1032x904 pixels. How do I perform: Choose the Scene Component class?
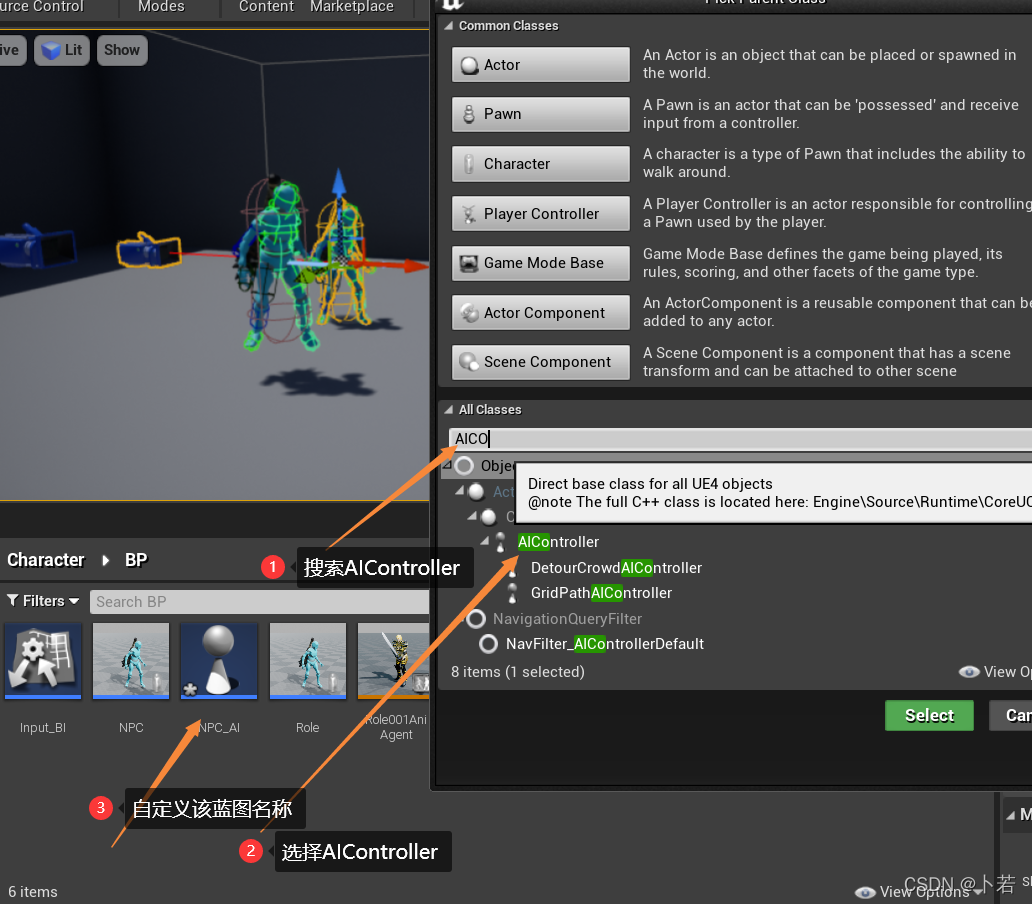[x=540, y=362]
